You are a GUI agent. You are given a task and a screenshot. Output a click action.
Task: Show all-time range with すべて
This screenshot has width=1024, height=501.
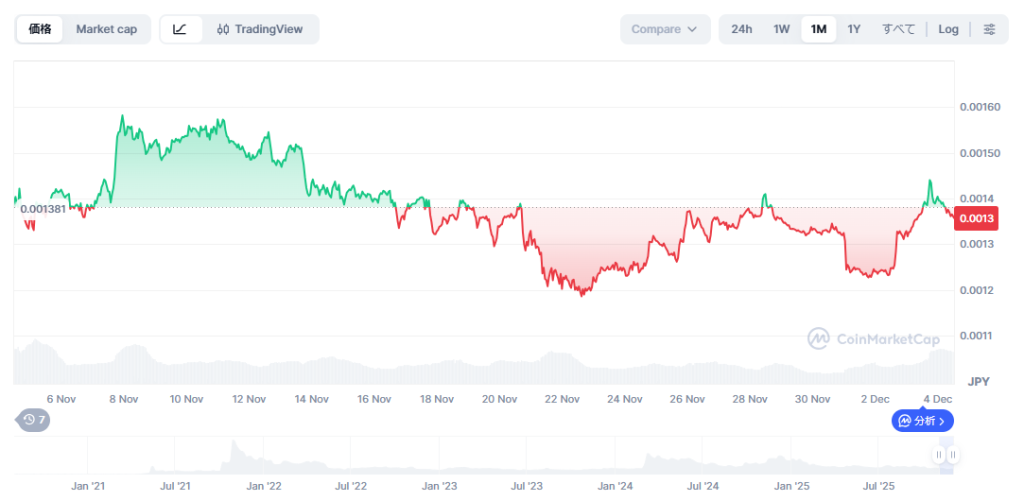click(x=898, y=29)
